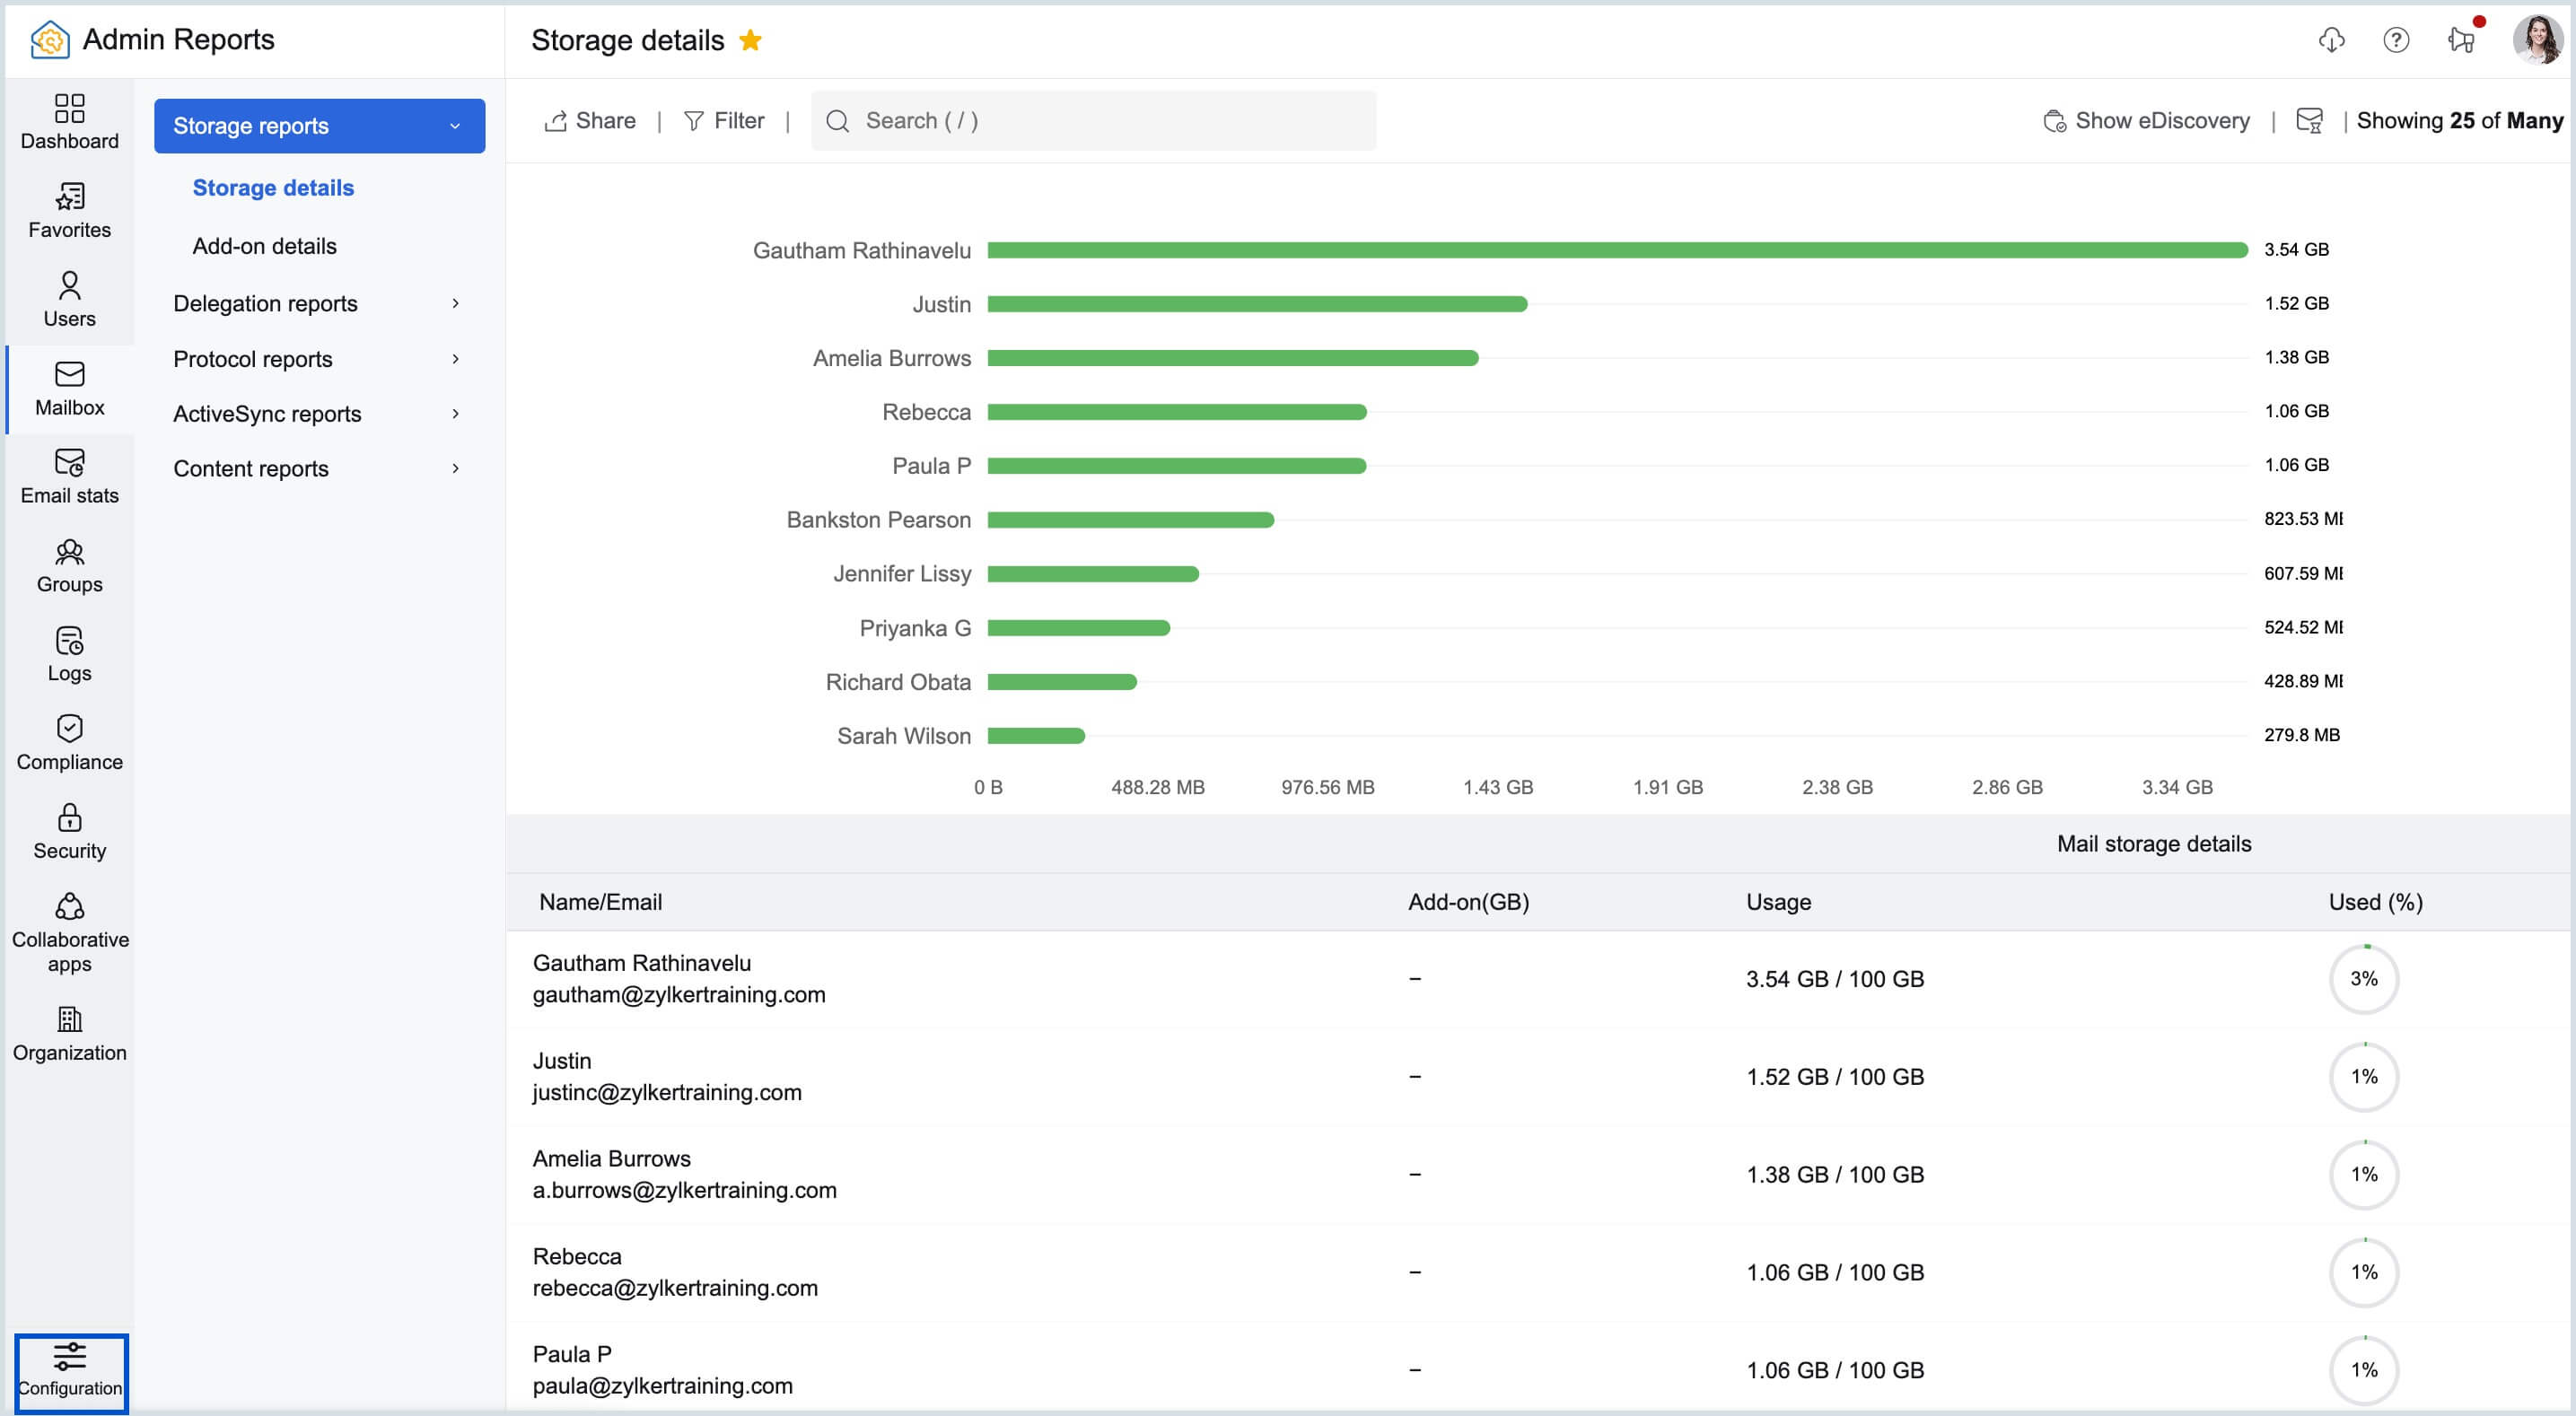The image size is (2576, 1416).
Task: Click the Filter button
Action: pos(724,121)
